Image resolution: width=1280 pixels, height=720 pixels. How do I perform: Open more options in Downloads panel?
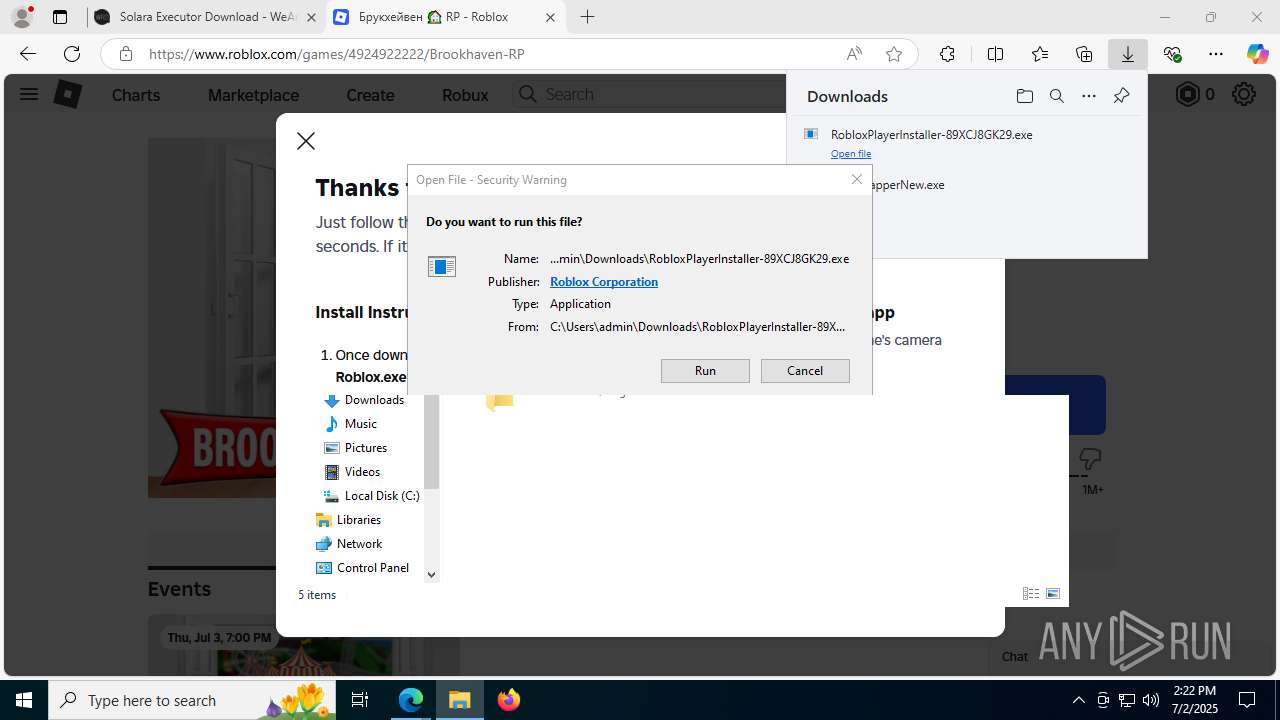click(1089, 96)
